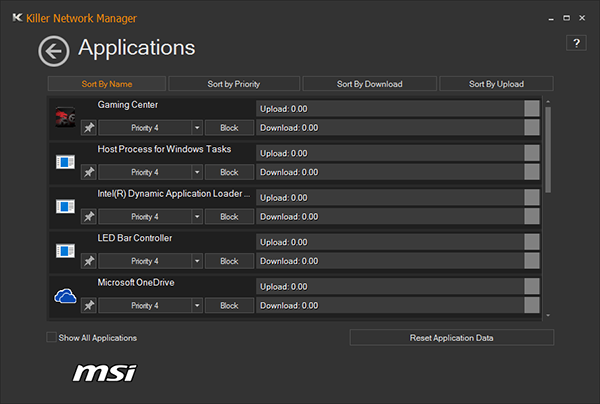Click the Killer K logo icon
Image resolution: width=600 pixels, height=404 pixels.
click(17, 18)
